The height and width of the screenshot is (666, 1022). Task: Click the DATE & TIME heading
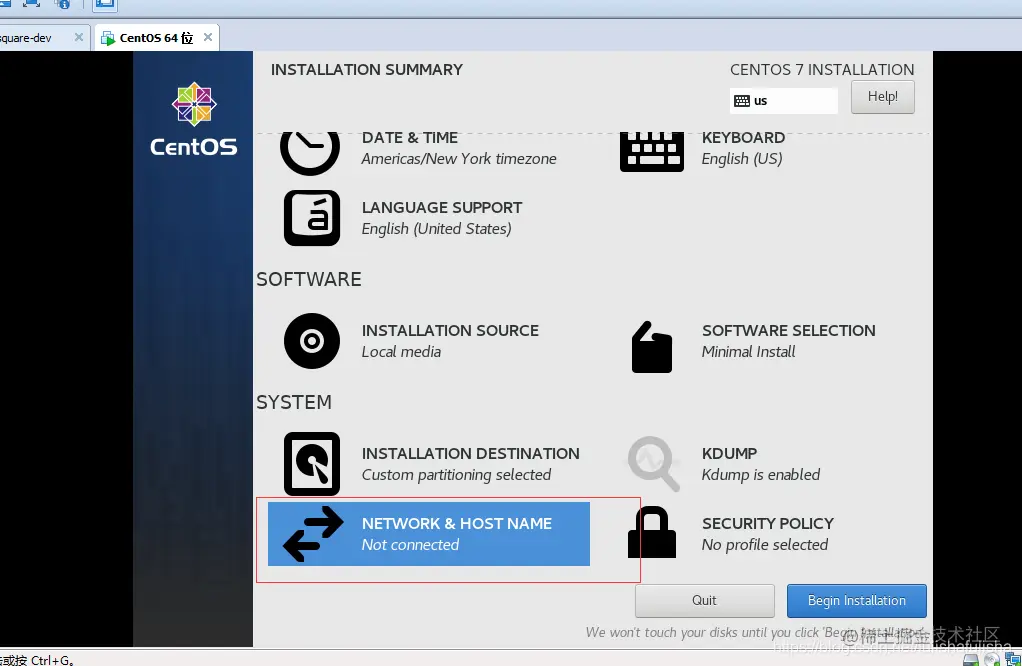tap(410, 138)
